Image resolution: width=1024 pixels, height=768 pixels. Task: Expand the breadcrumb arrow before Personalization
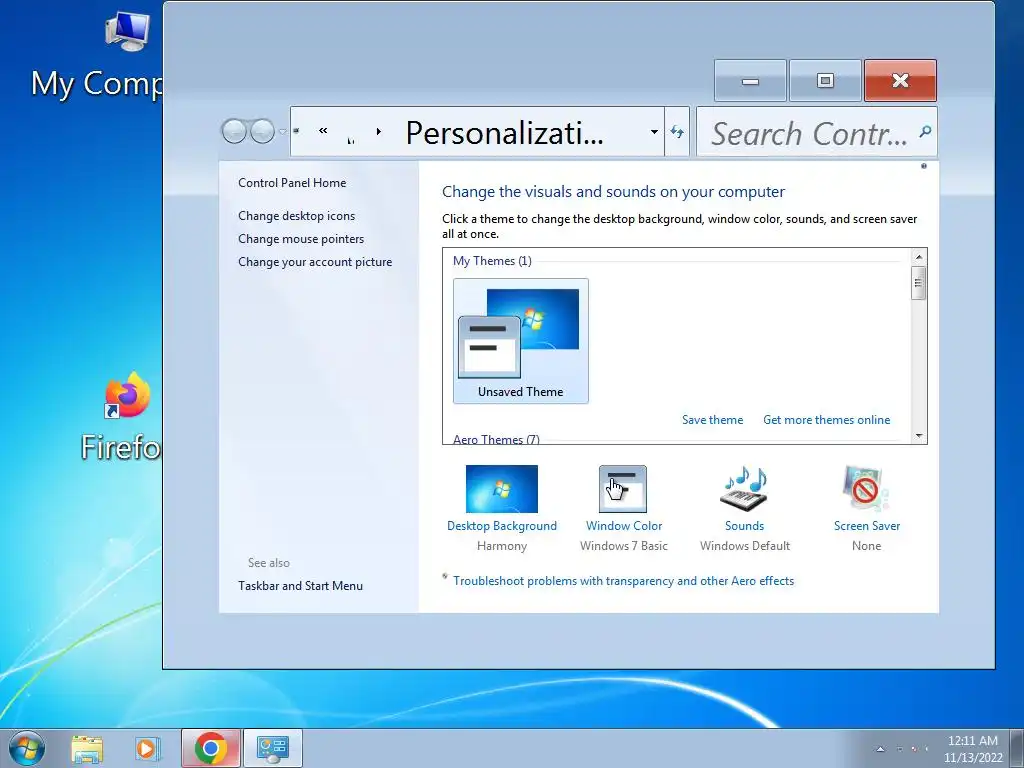pyautogui.click(x=378, y=131)
